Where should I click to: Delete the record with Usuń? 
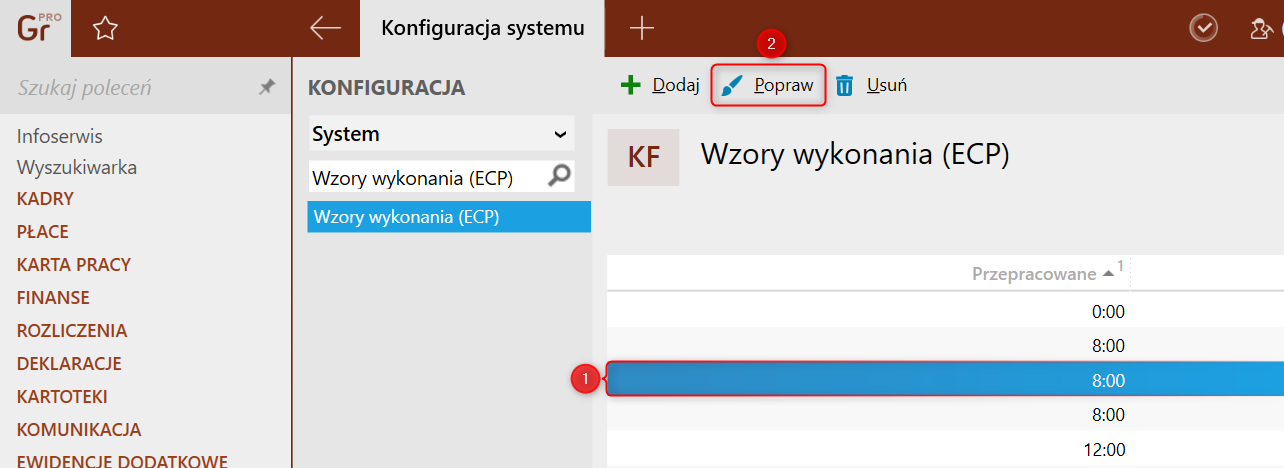pos(871,85)
